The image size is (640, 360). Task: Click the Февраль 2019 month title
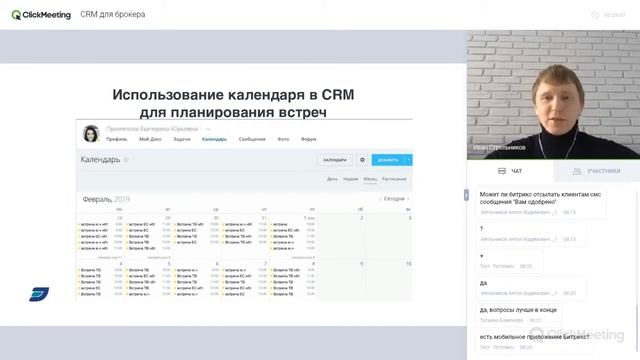[106, 199]
